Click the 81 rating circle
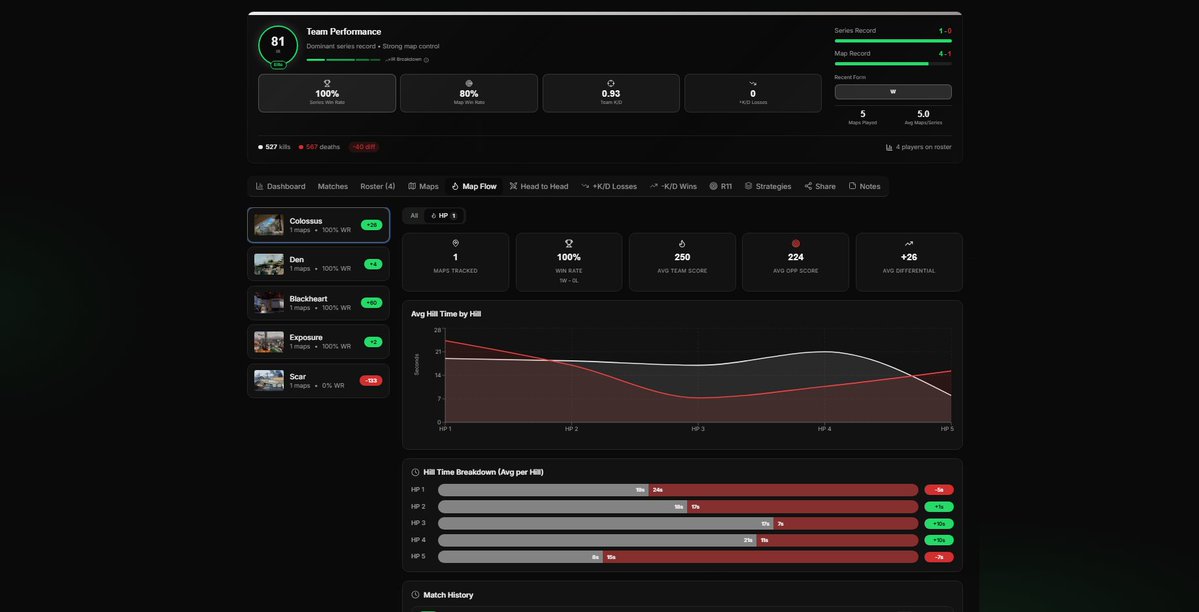1199x612 pixels. 278,45
